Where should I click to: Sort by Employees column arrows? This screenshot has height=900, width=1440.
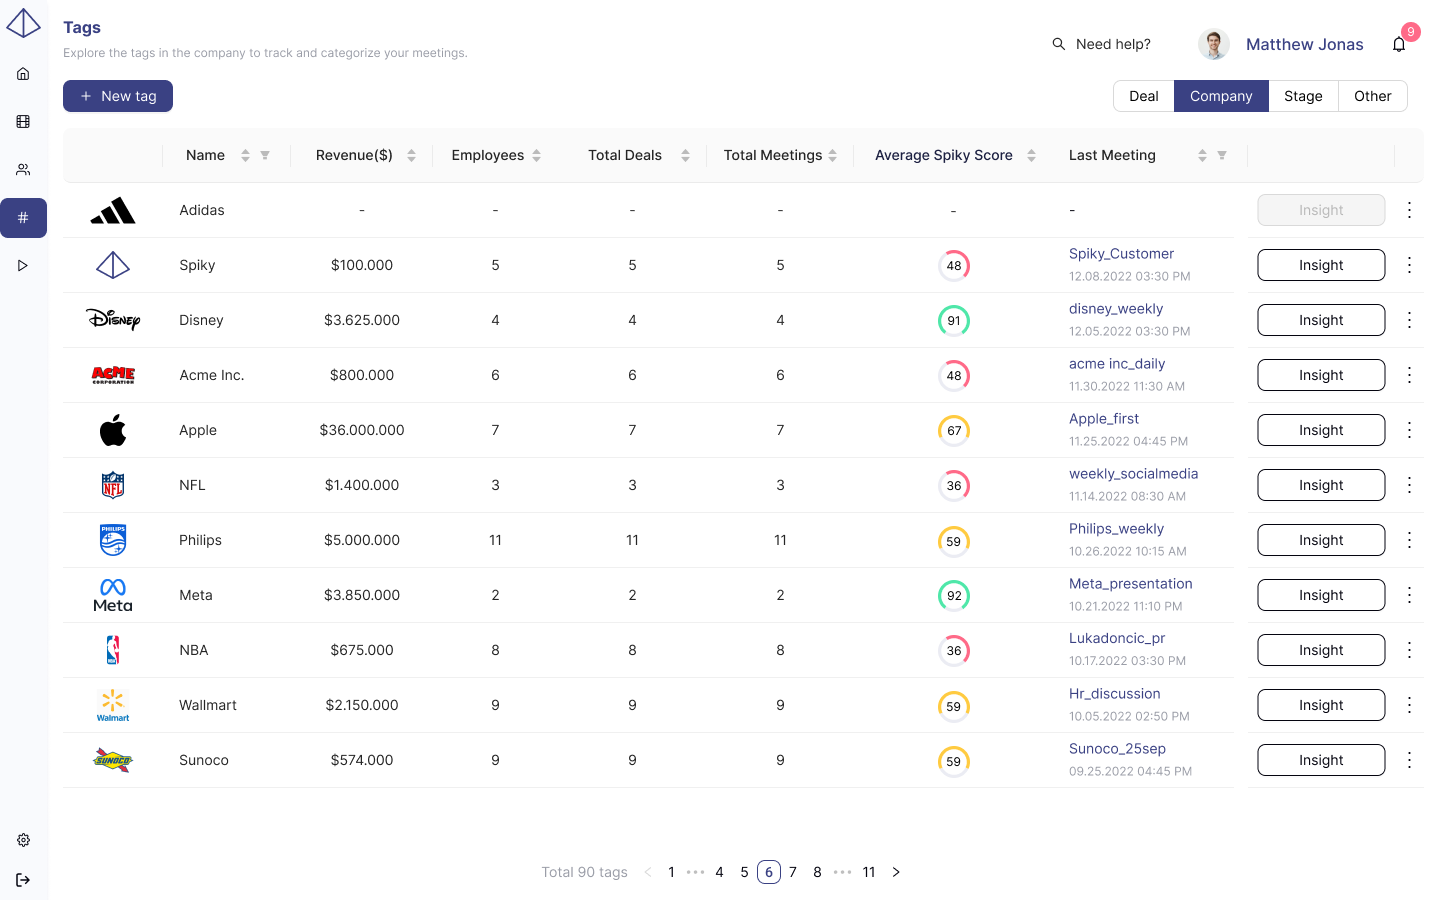point(537,155)
